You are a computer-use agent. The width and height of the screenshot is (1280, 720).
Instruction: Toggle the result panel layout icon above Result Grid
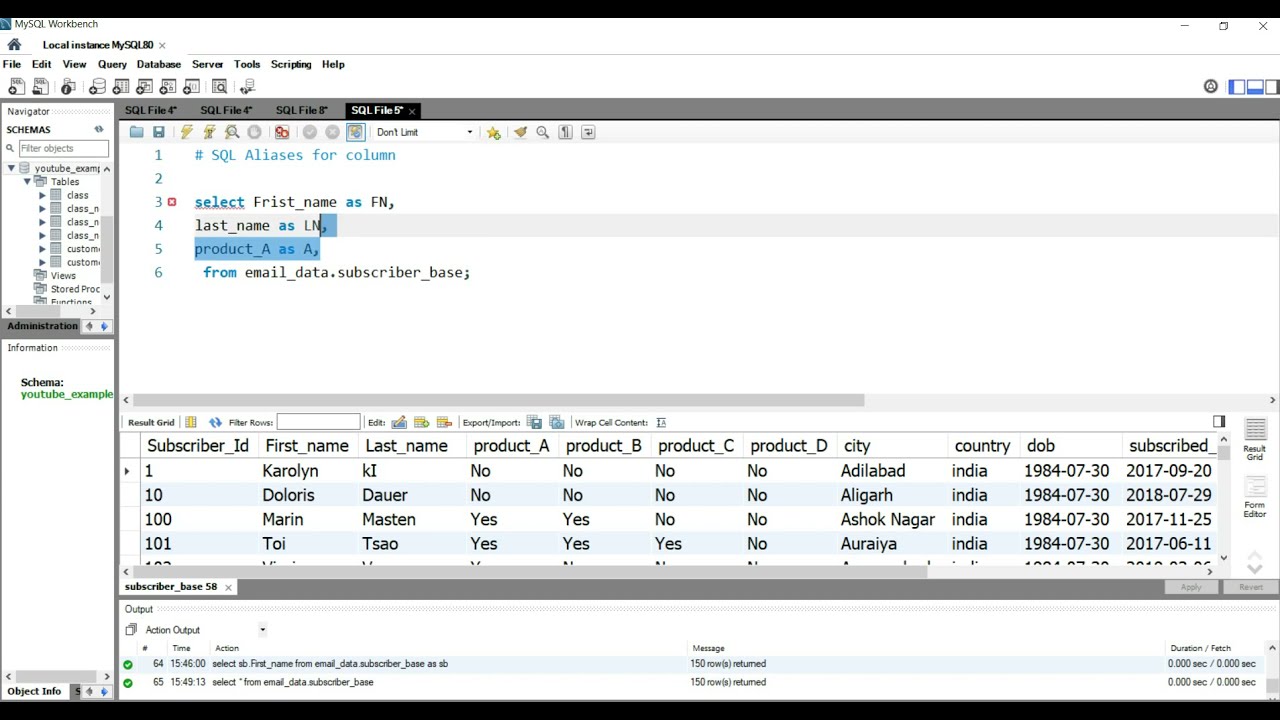pos(1219,422)
